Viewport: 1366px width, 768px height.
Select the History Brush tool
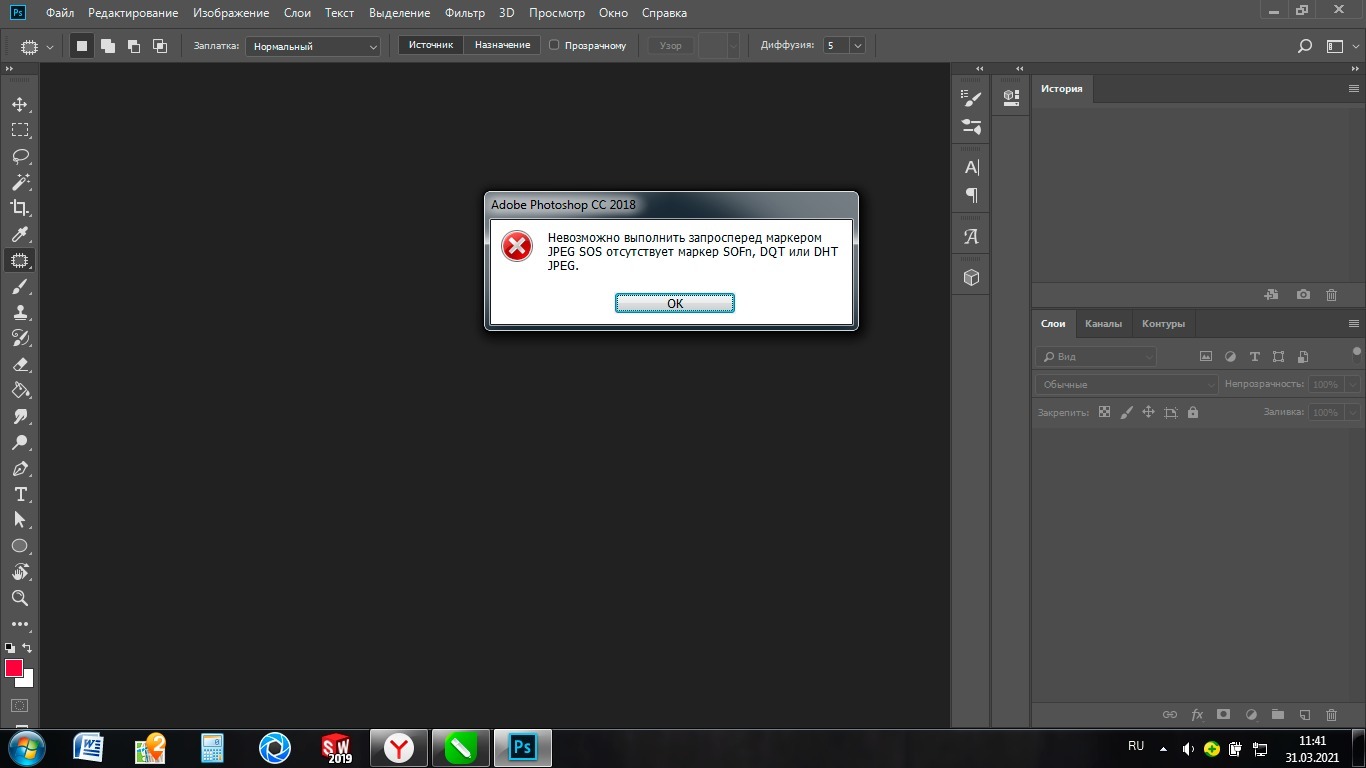click(x=20, y=338)
